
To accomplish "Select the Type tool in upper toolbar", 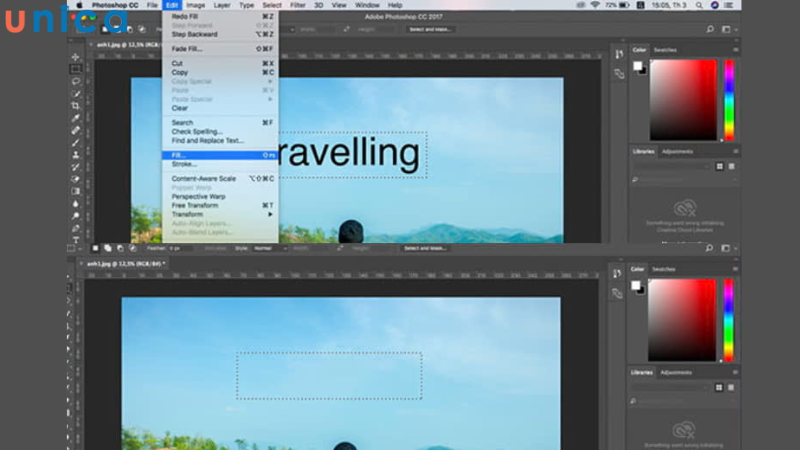I will coord(76,240).
